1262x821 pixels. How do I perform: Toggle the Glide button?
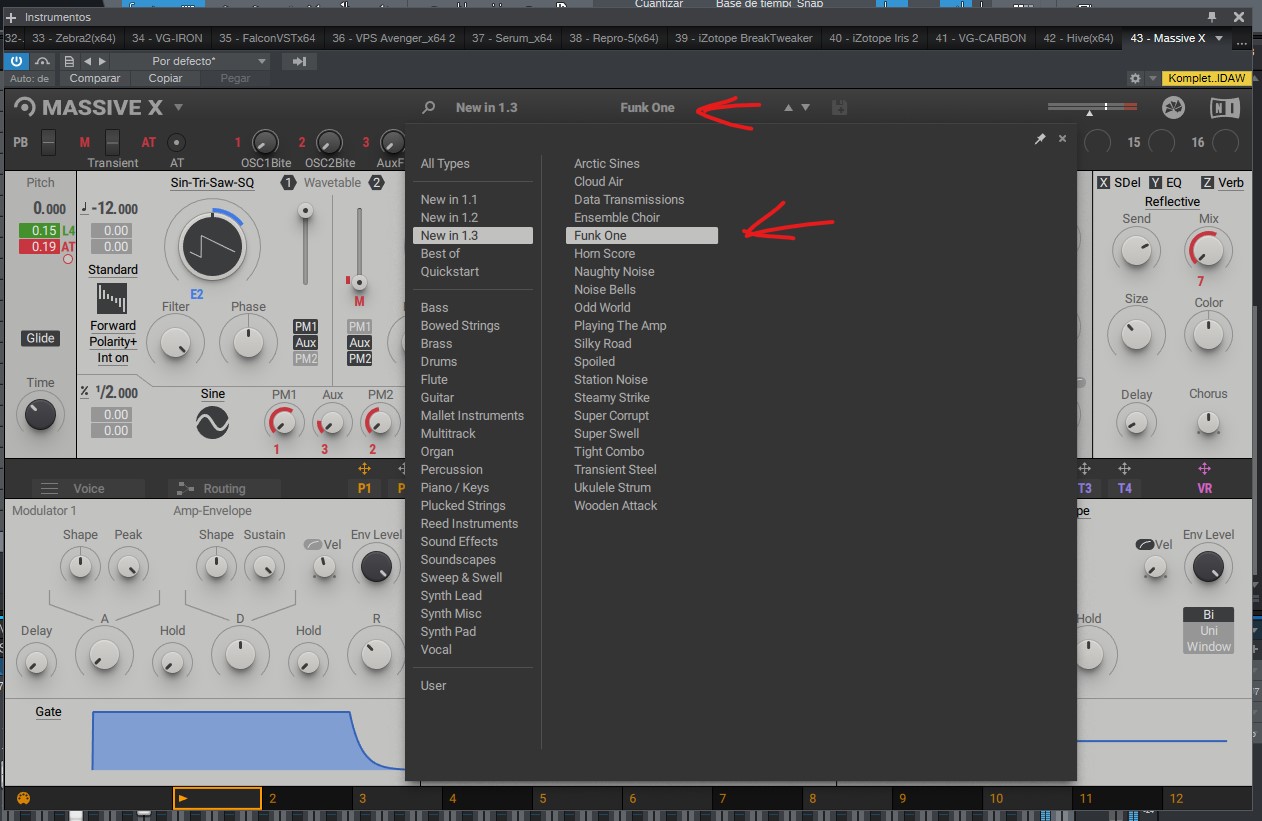point(41,338)
